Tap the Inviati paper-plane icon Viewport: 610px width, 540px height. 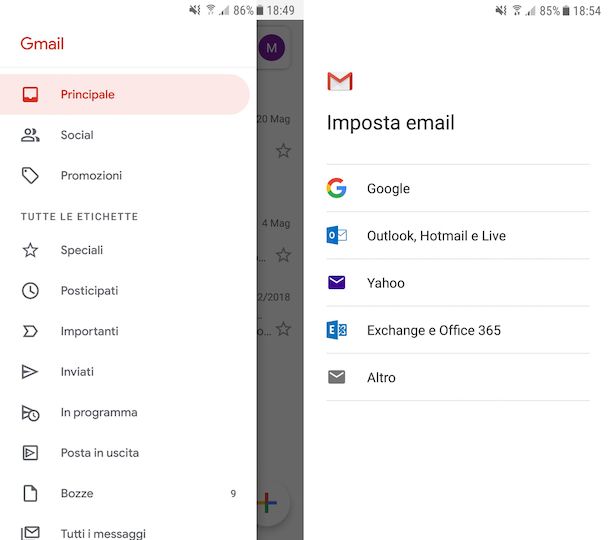(x=30, y=372)
